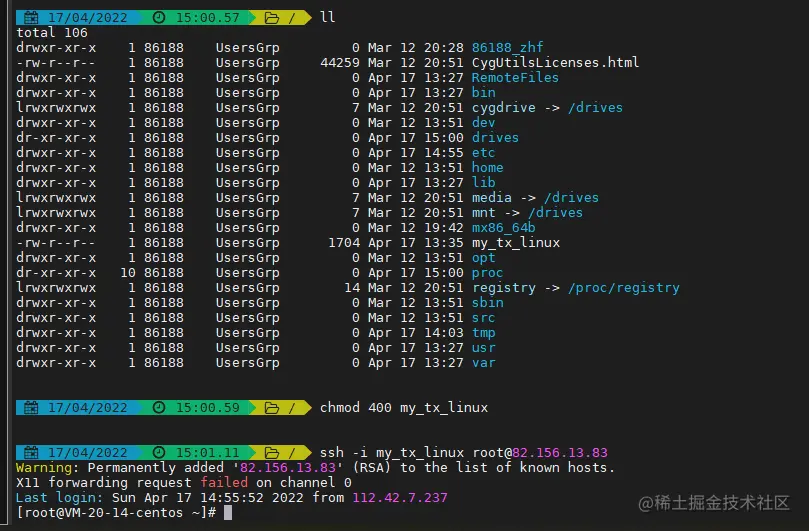Click the clock icon beside 15:00.57
The height and width of the screenshot is (531, 809).
point(159,18)
